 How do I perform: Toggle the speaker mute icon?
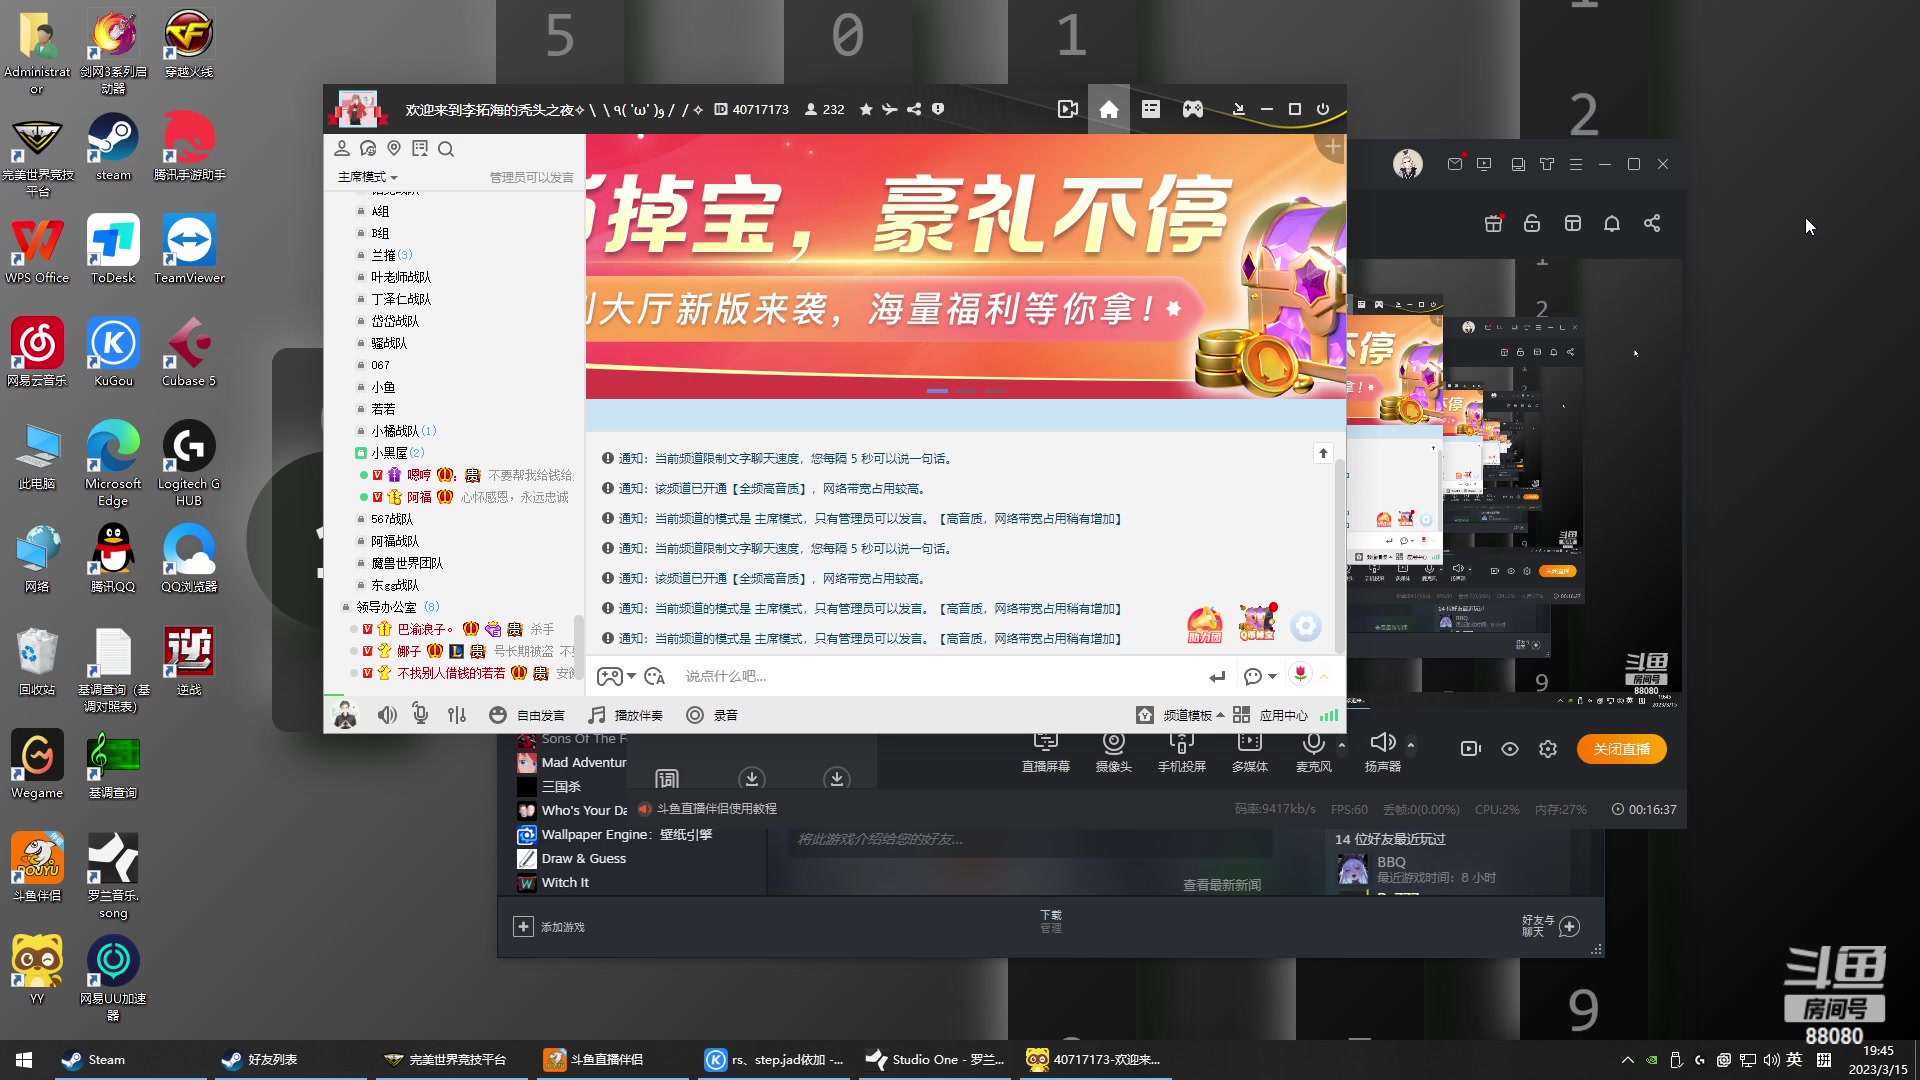point(387,715)
